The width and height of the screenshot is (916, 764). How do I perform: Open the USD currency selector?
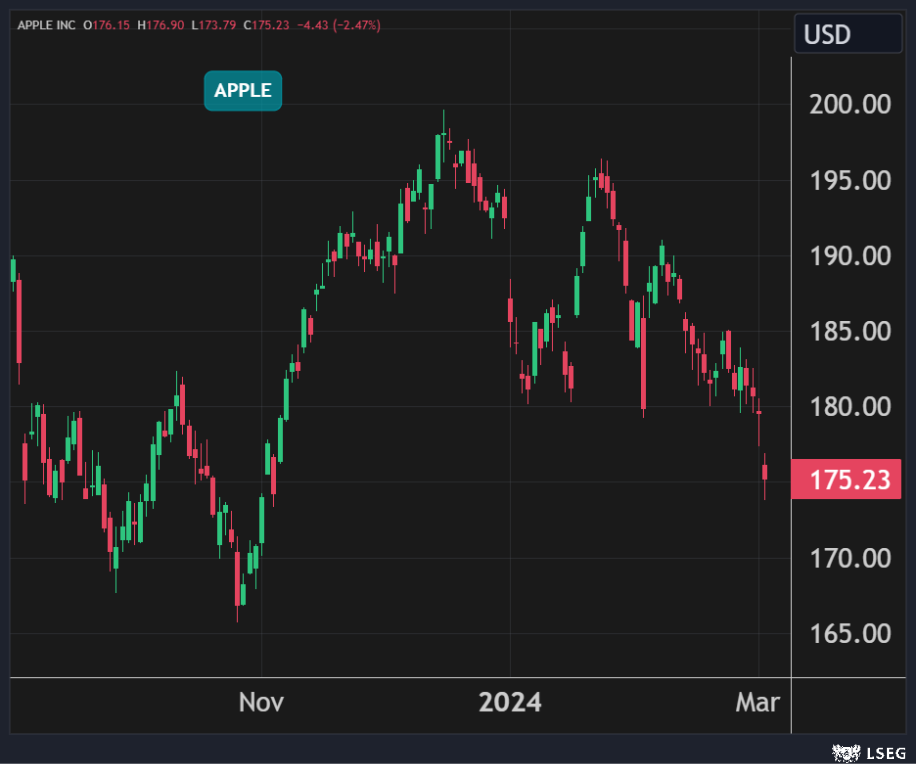point(847,35)
